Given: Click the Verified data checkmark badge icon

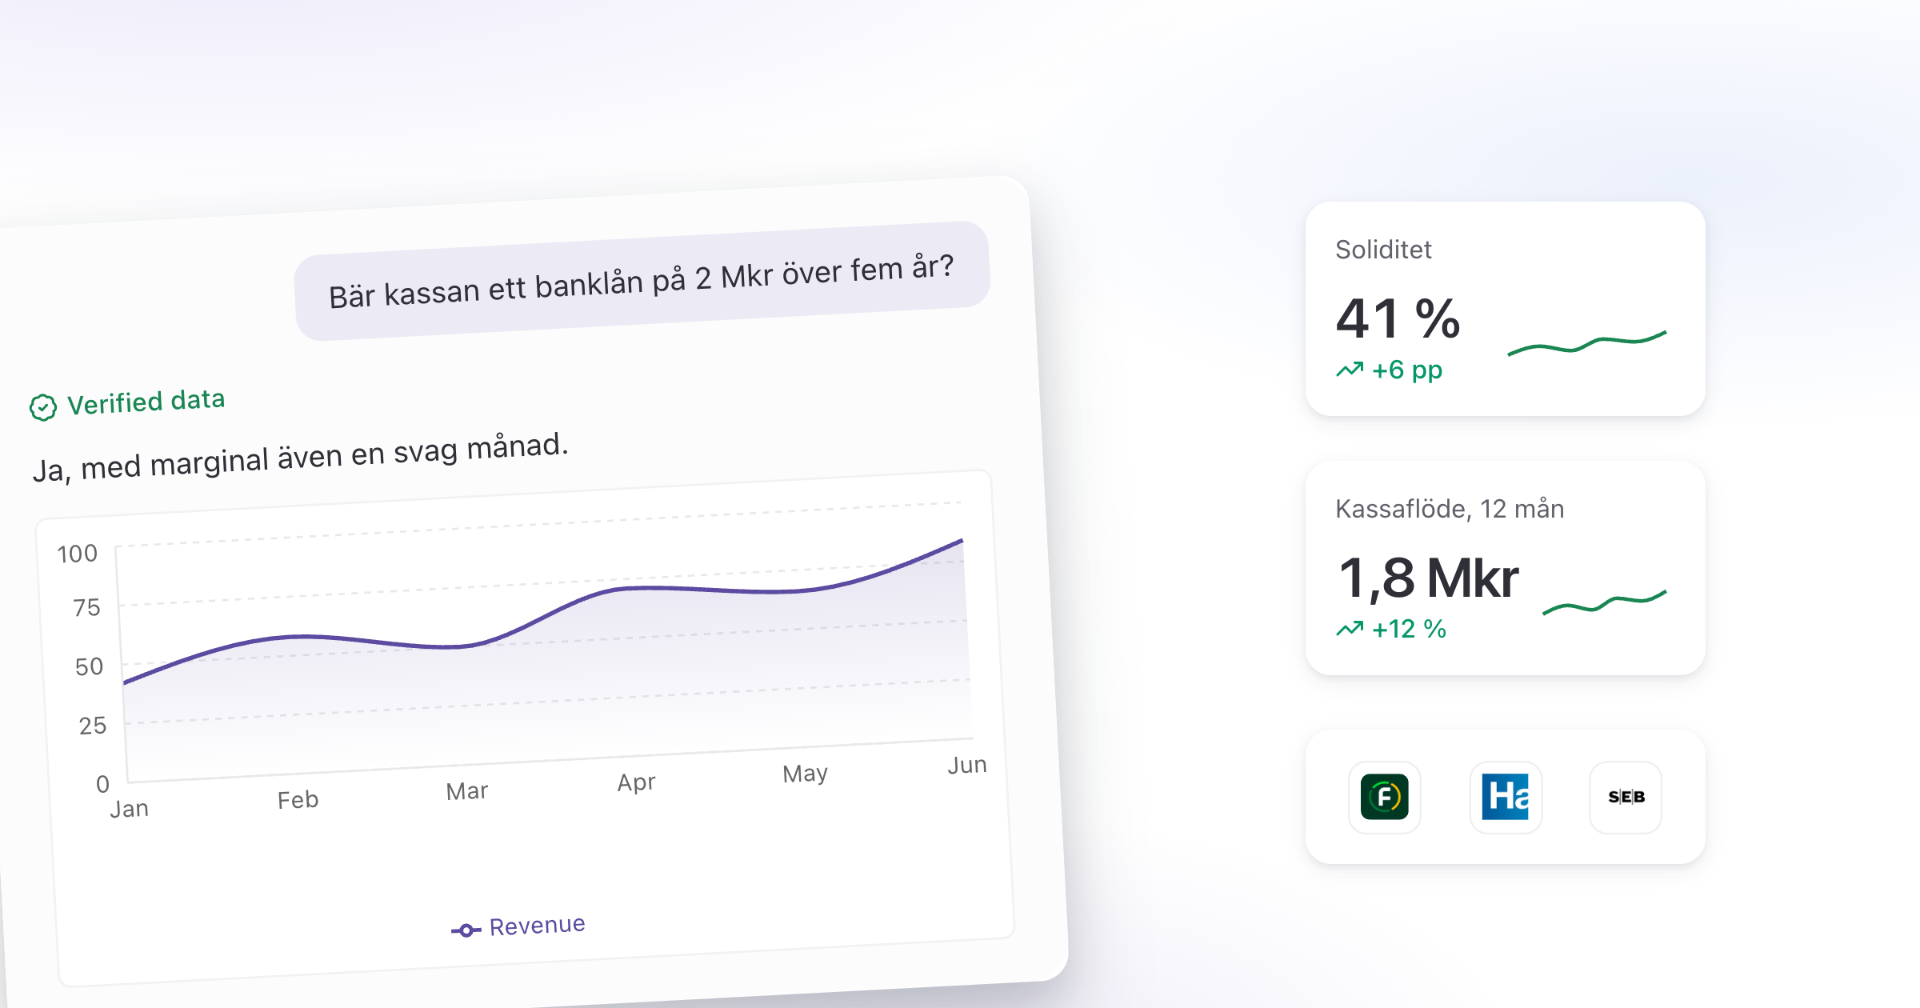Looking at the screenshot, I should pos(43,407).
